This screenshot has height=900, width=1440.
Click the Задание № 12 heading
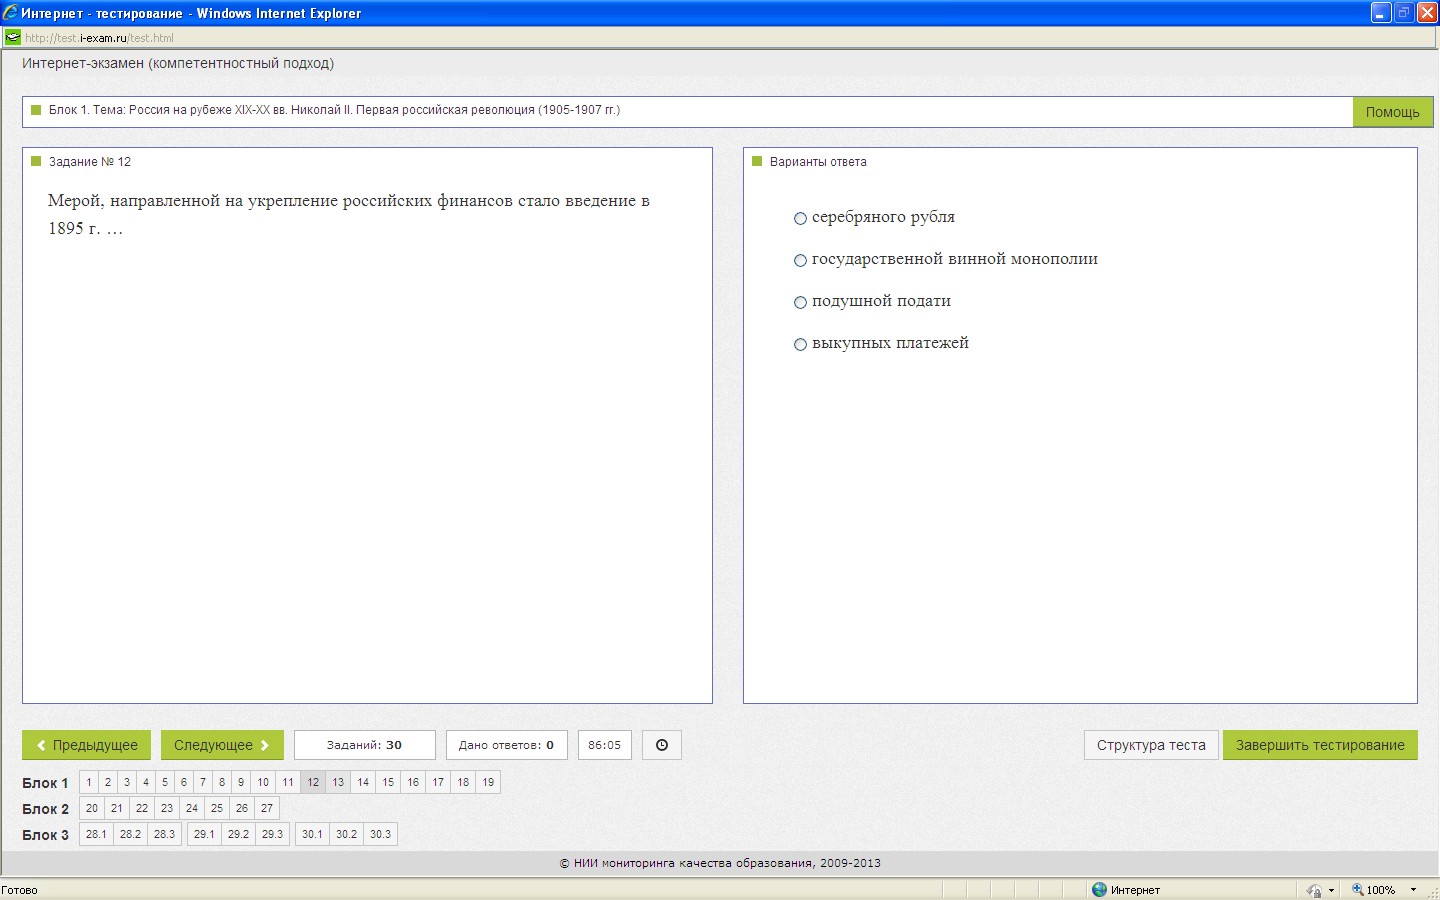click(x=90, y=162)
